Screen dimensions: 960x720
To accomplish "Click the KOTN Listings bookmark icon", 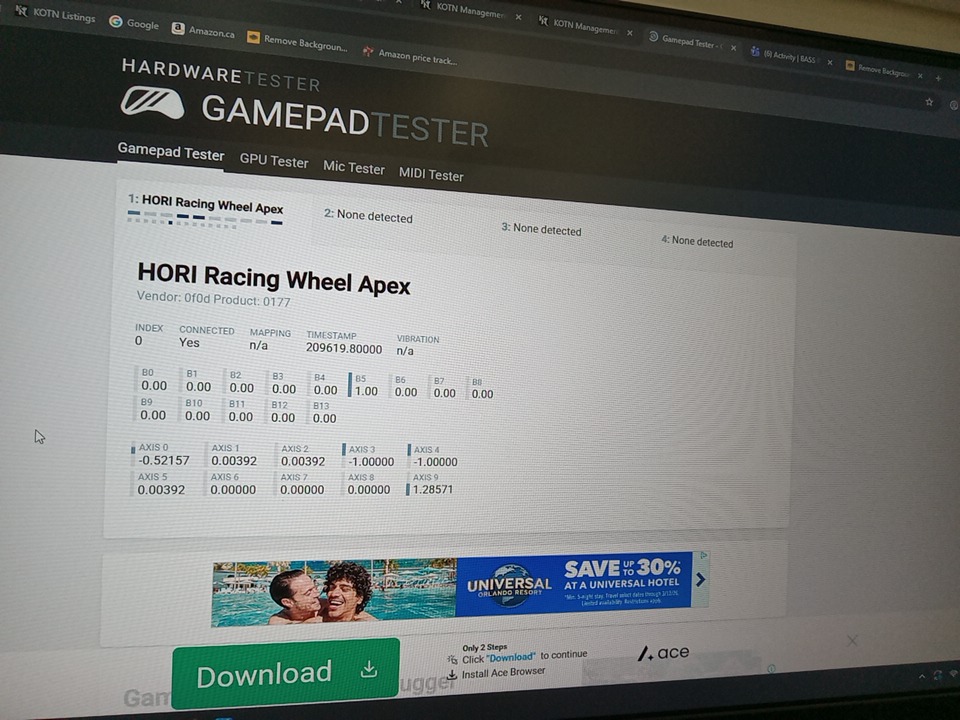I will click(x=21, y=11).
